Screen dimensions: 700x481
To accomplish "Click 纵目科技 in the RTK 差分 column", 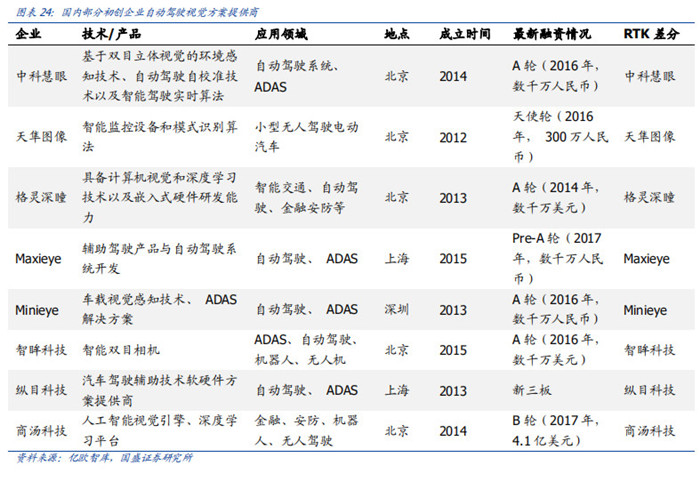I will pos(650,390).
